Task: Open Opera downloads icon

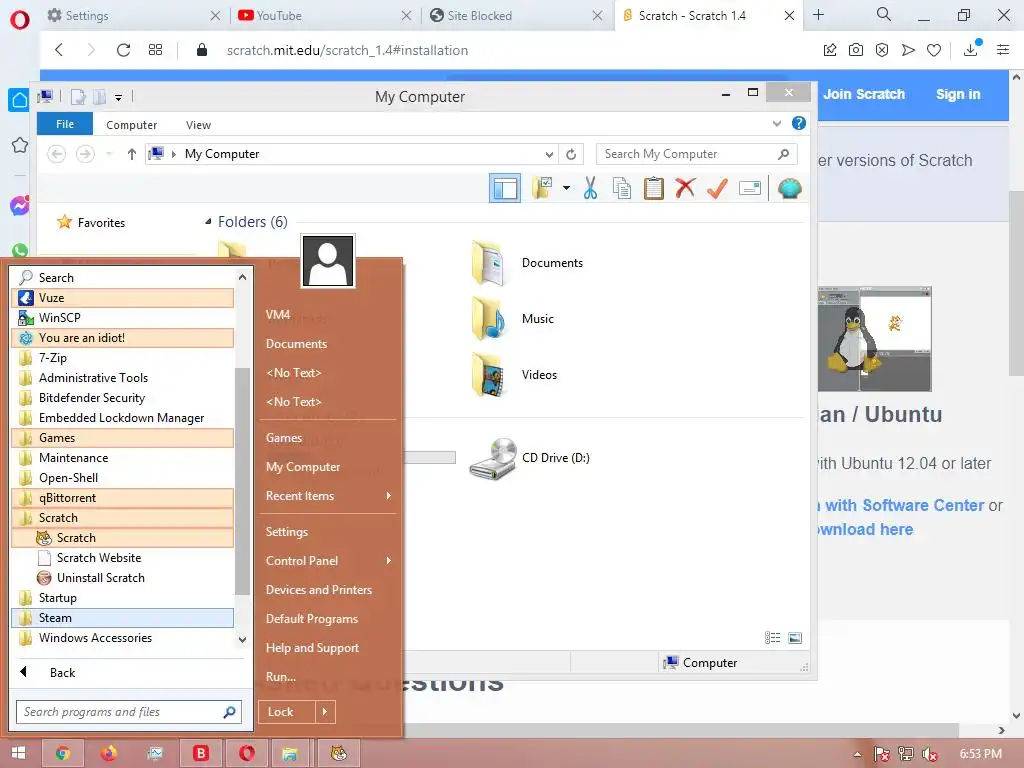Action: pyautogui.click(x=971, y=50)
